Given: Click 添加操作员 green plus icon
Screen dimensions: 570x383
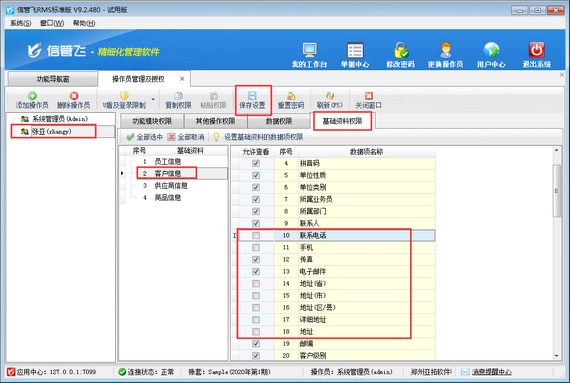Looking at the screenshot, I should tap(32, 96).
